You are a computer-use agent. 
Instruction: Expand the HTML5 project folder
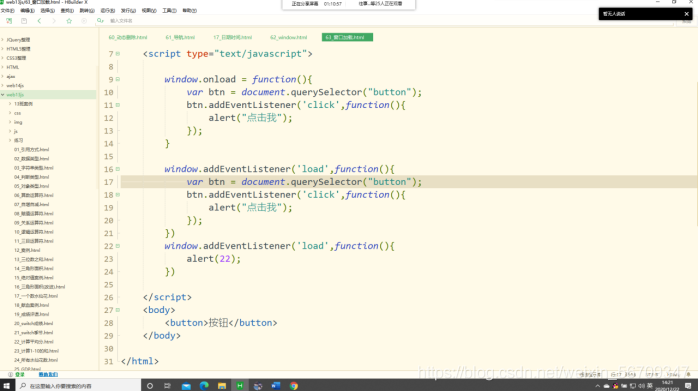(x=3, y=49)
